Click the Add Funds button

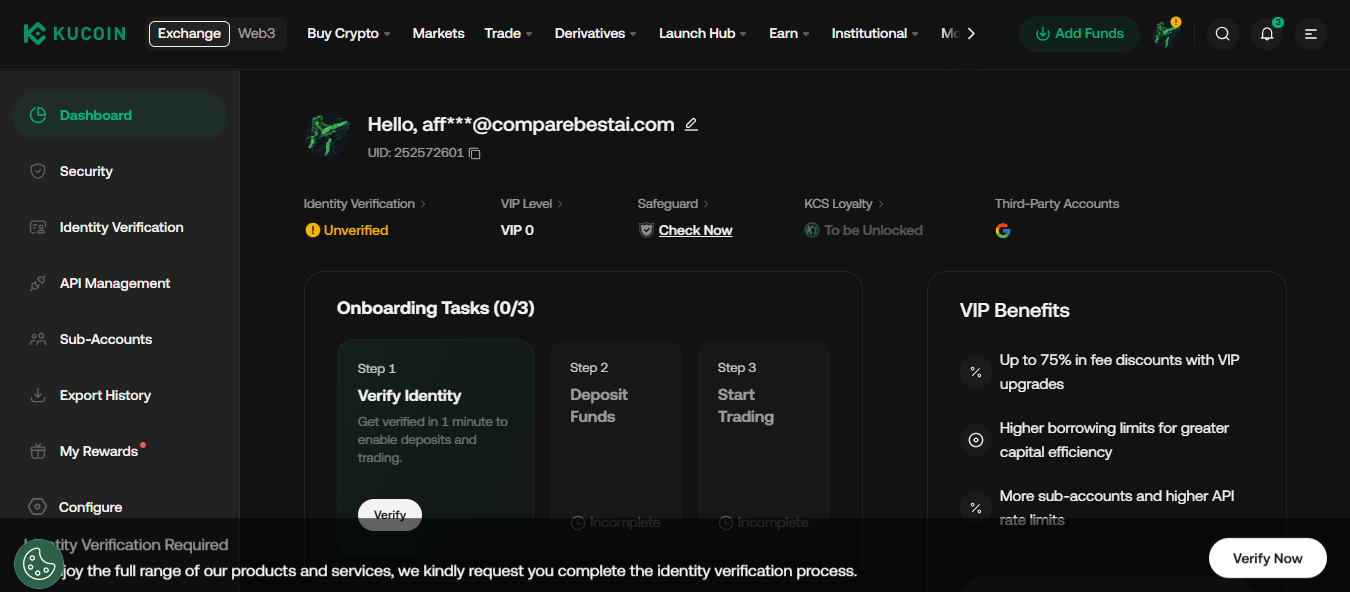tap(1079, 34)
